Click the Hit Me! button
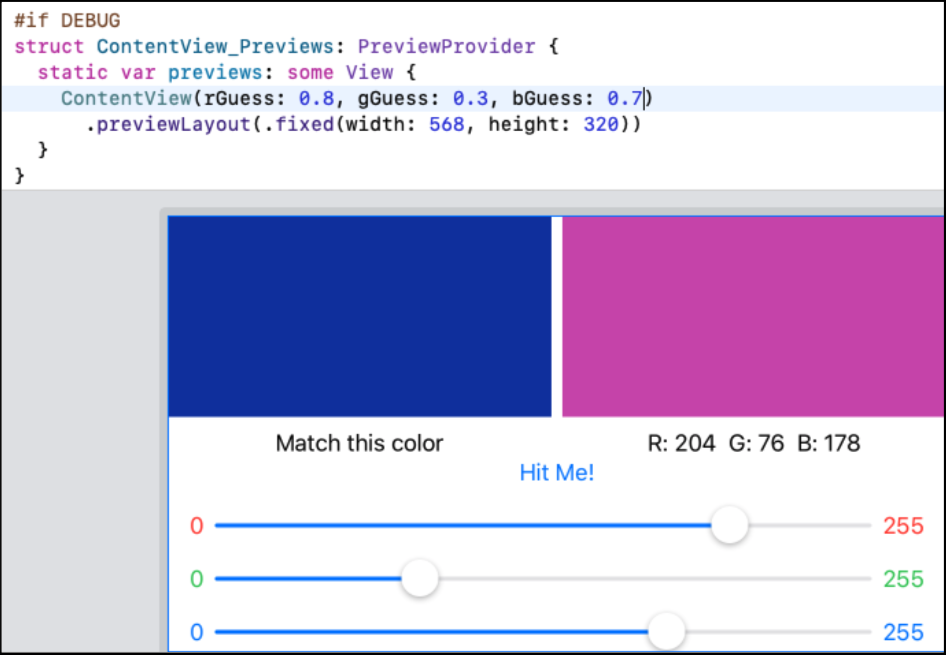The width and height of the screenshot is (946, 655). point(557,473)
